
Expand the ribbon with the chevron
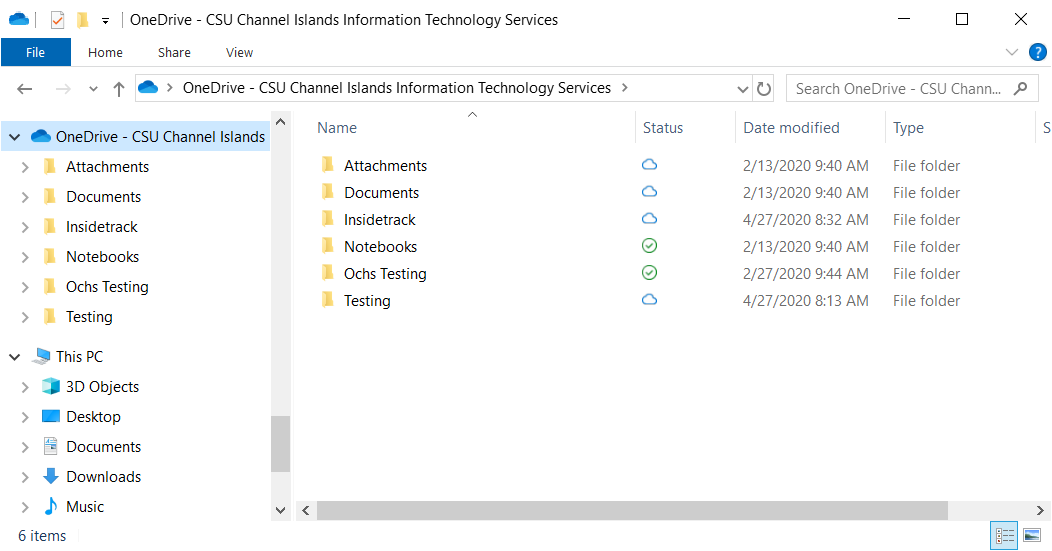point(1012,52)
